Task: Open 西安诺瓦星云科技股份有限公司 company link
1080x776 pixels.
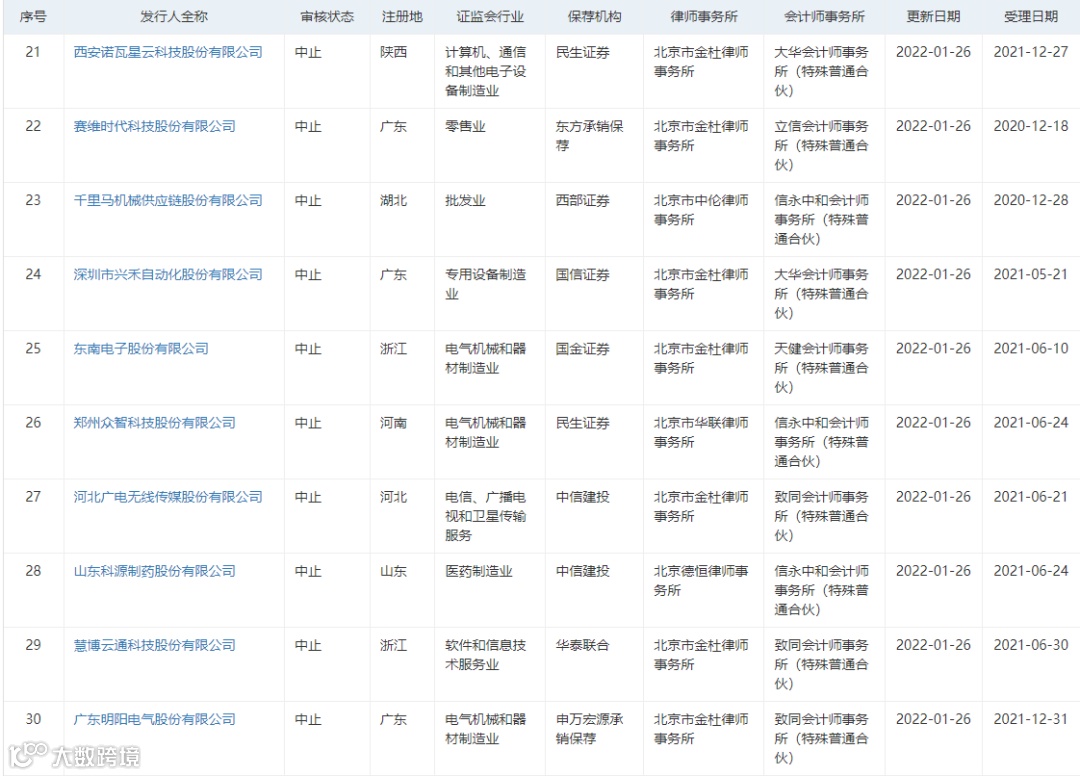Action: [x=168, y=52]
